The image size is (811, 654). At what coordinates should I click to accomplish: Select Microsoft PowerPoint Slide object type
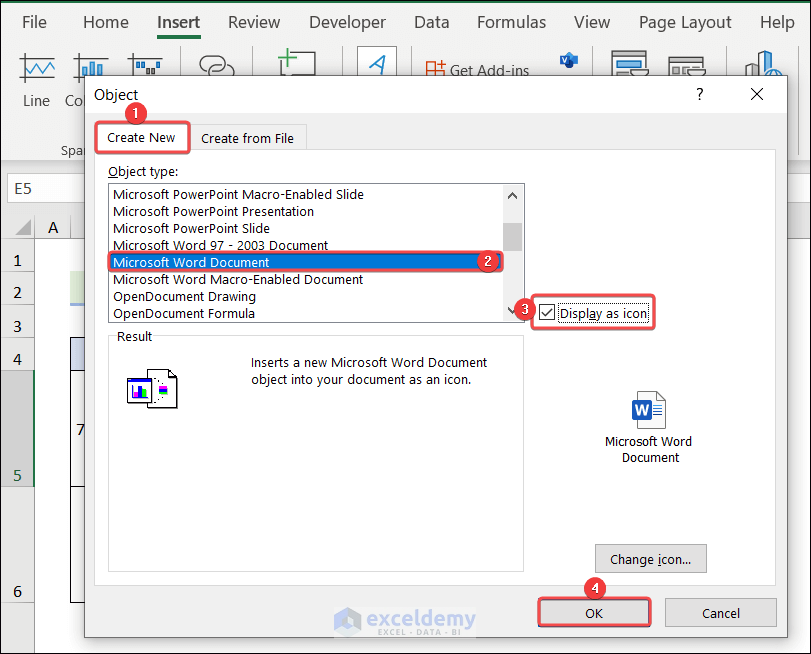(x=306, y=229)
